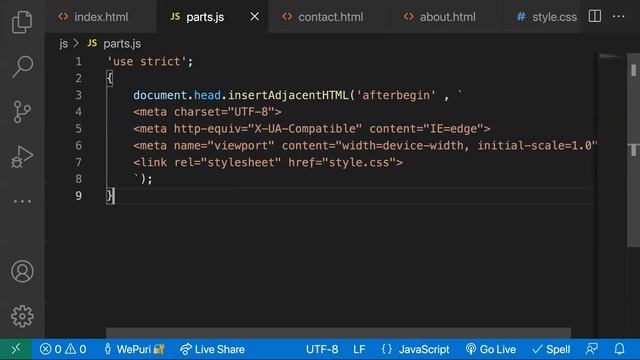Open the WePuri status bar item

click(x=134, y=349)
